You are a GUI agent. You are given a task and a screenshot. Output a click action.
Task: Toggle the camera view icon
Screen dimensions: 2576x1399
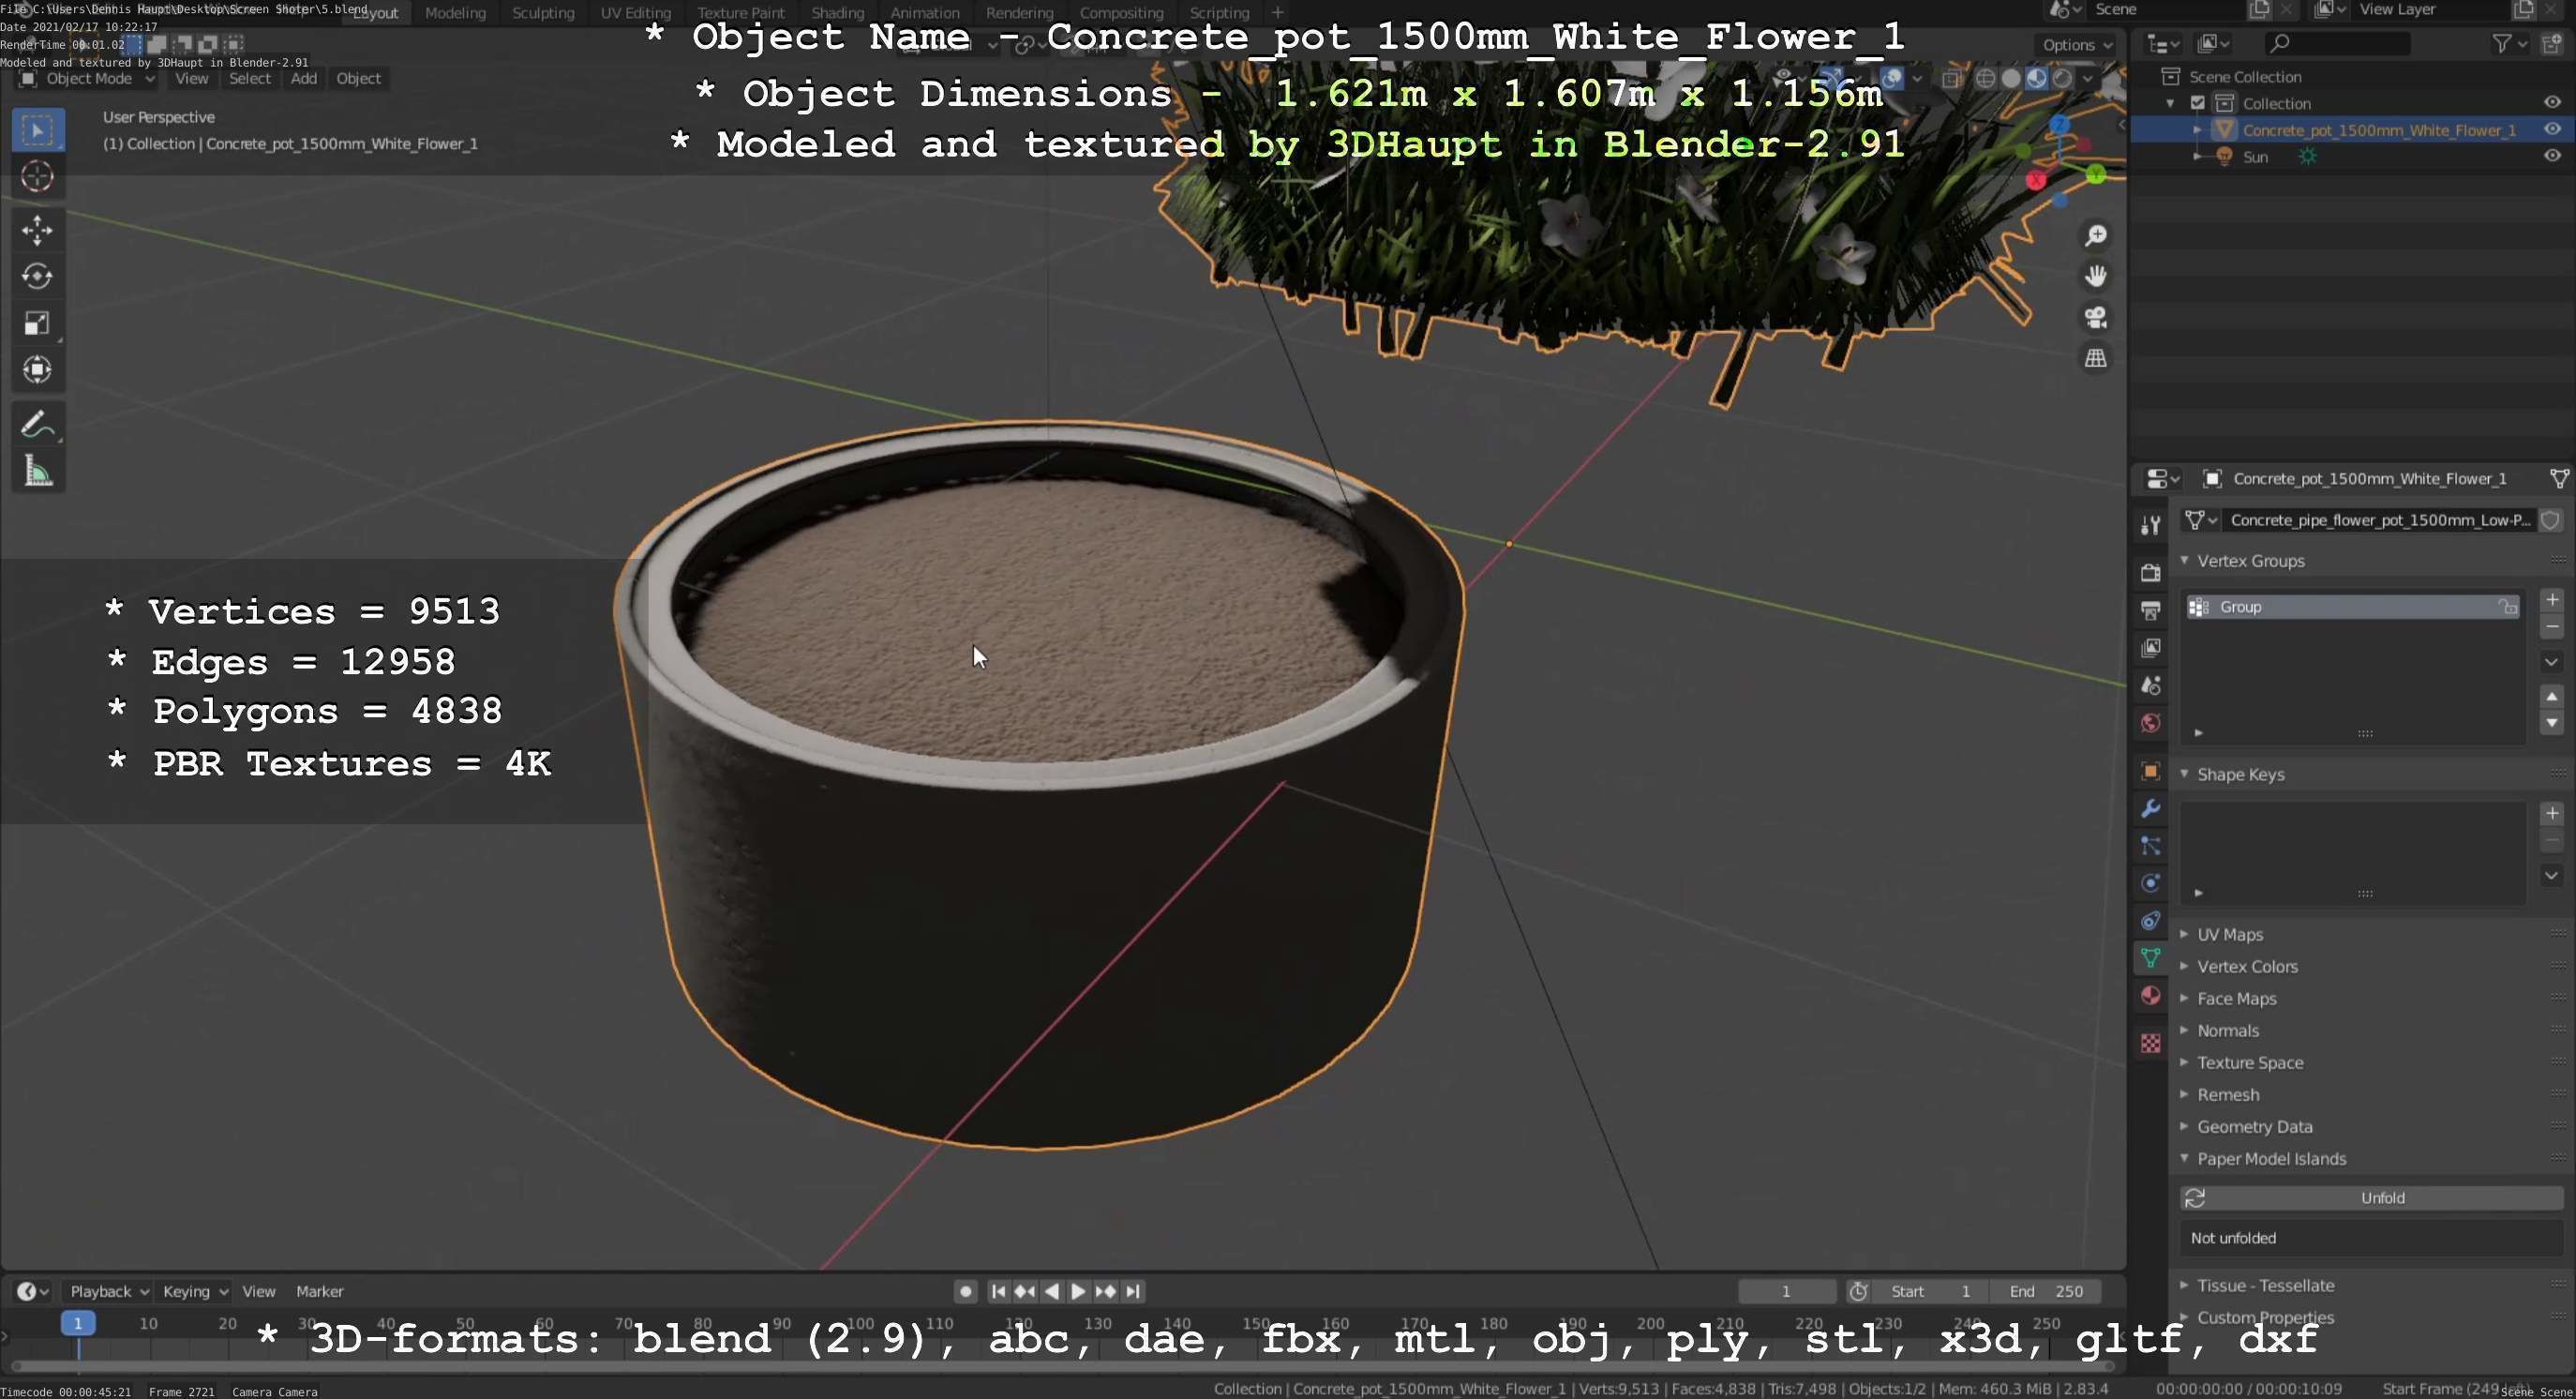point(2095,317)
